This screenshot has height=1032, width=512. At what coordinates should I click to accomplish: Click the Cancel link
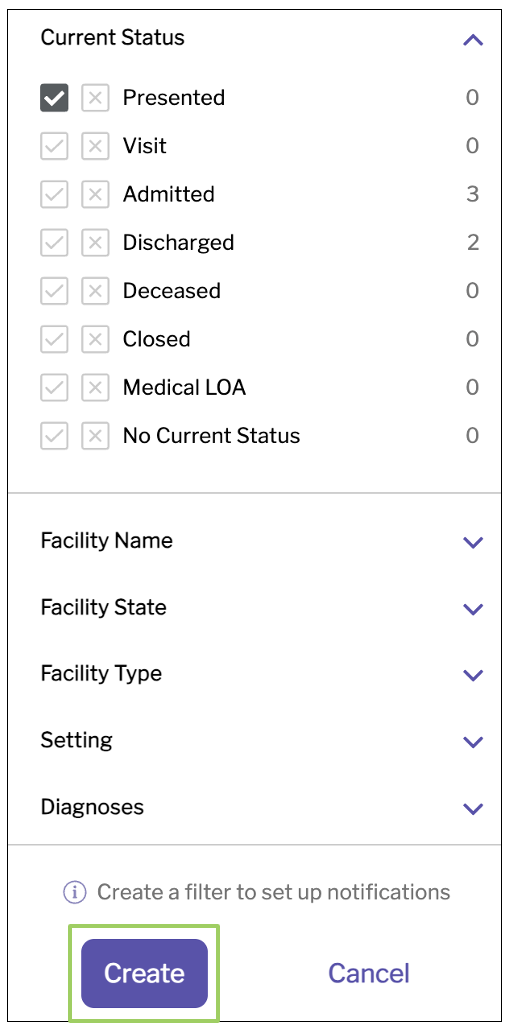369,973
